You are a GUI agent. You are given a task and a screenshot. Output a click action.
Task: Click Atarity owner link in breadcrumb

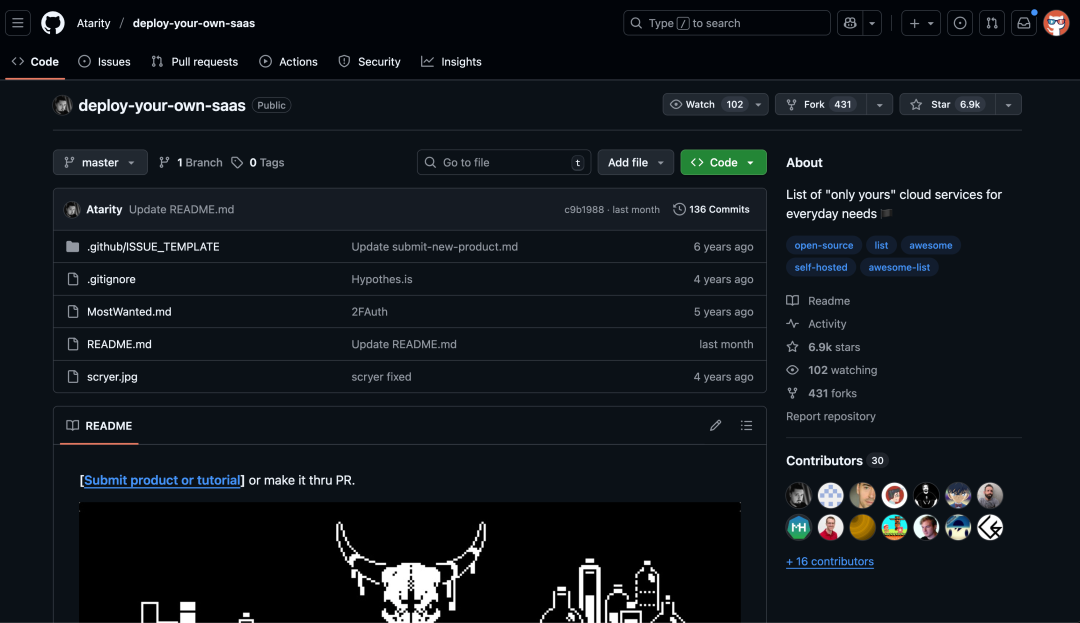tap(94, 23)
